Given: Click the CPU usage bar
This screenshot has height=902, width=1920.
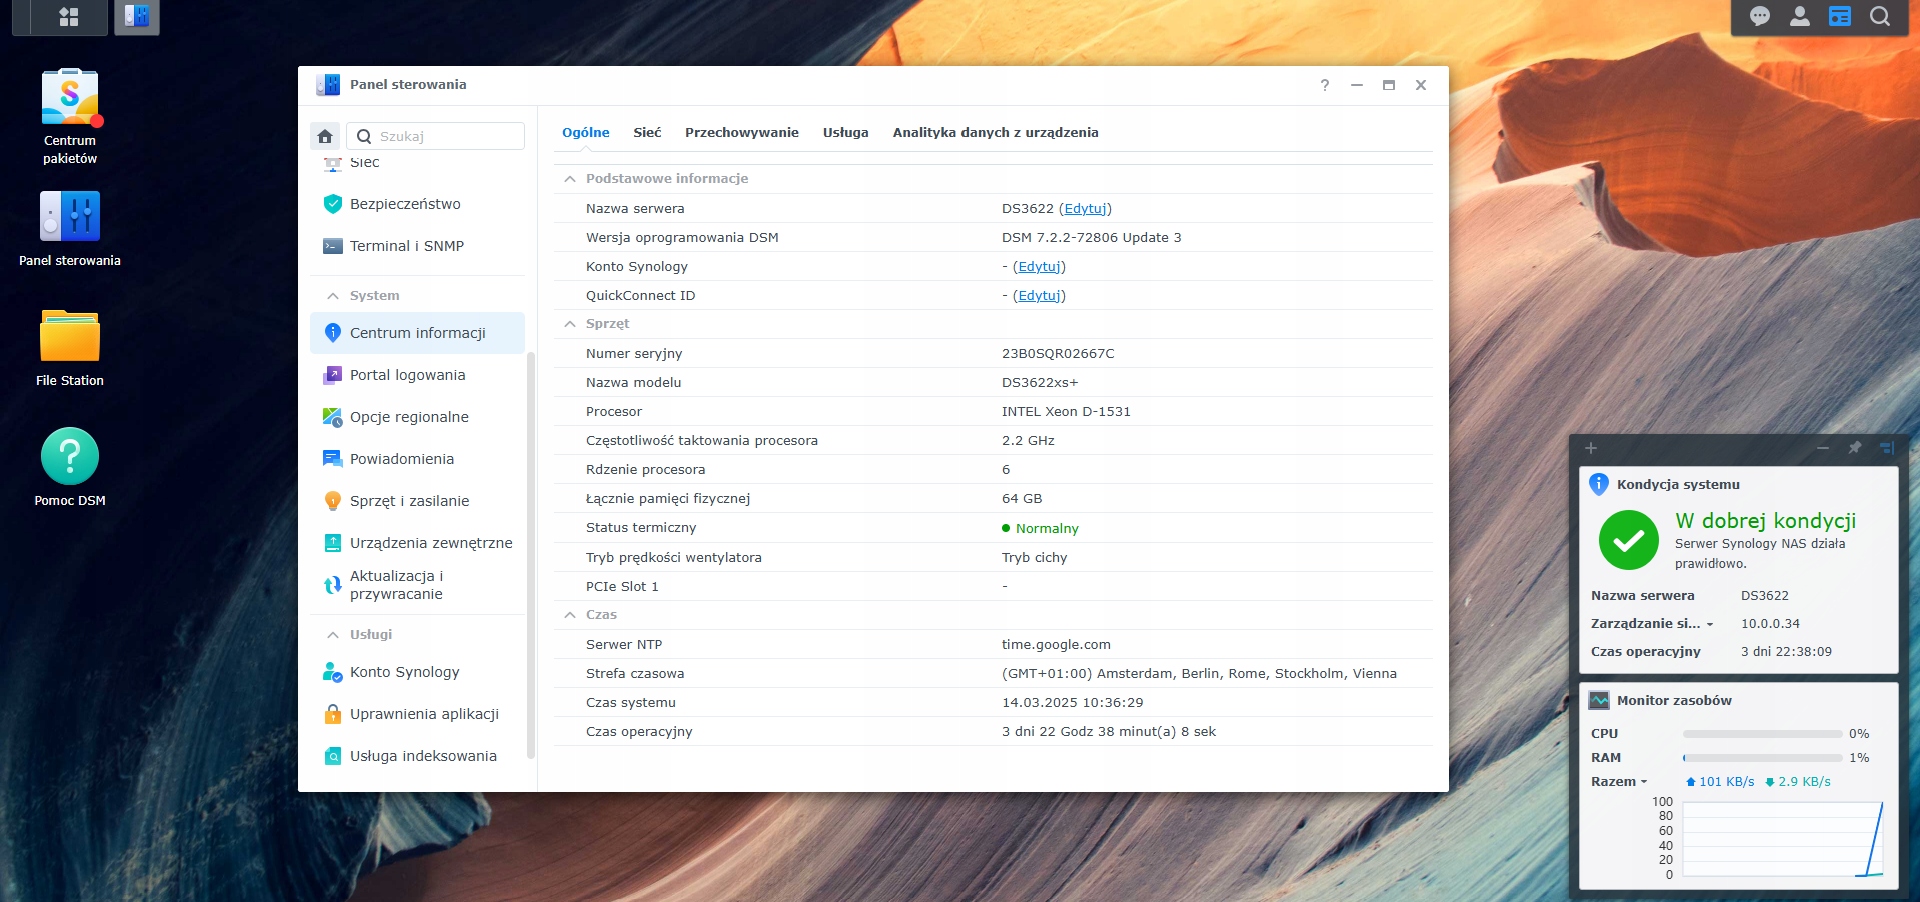Looking at the screenshot, I should click(1763, 734).
